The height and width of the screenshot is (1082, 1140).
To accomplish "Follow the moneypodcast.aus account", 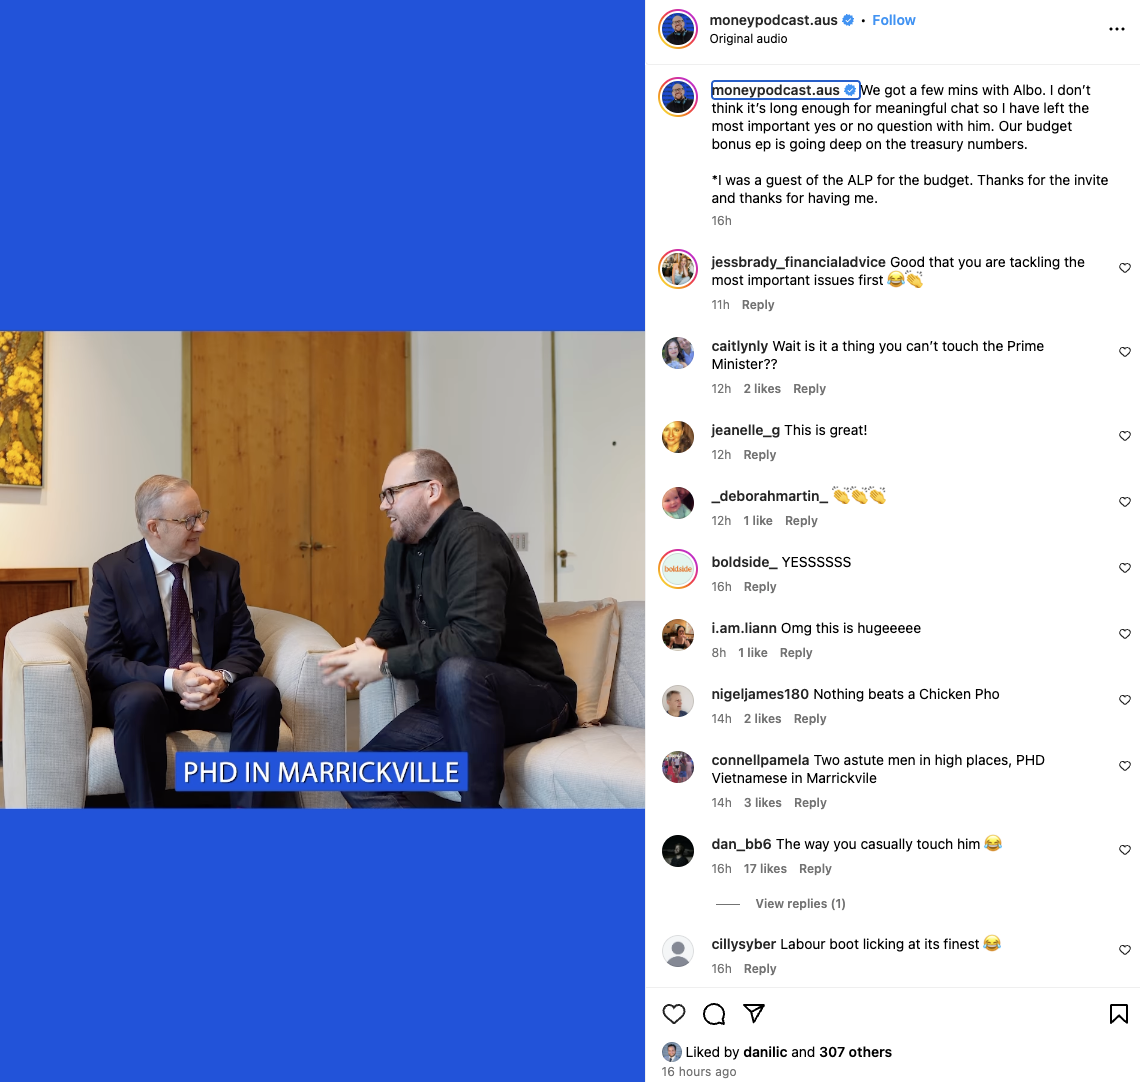I will pyautogui.click(x=894, y=20).
